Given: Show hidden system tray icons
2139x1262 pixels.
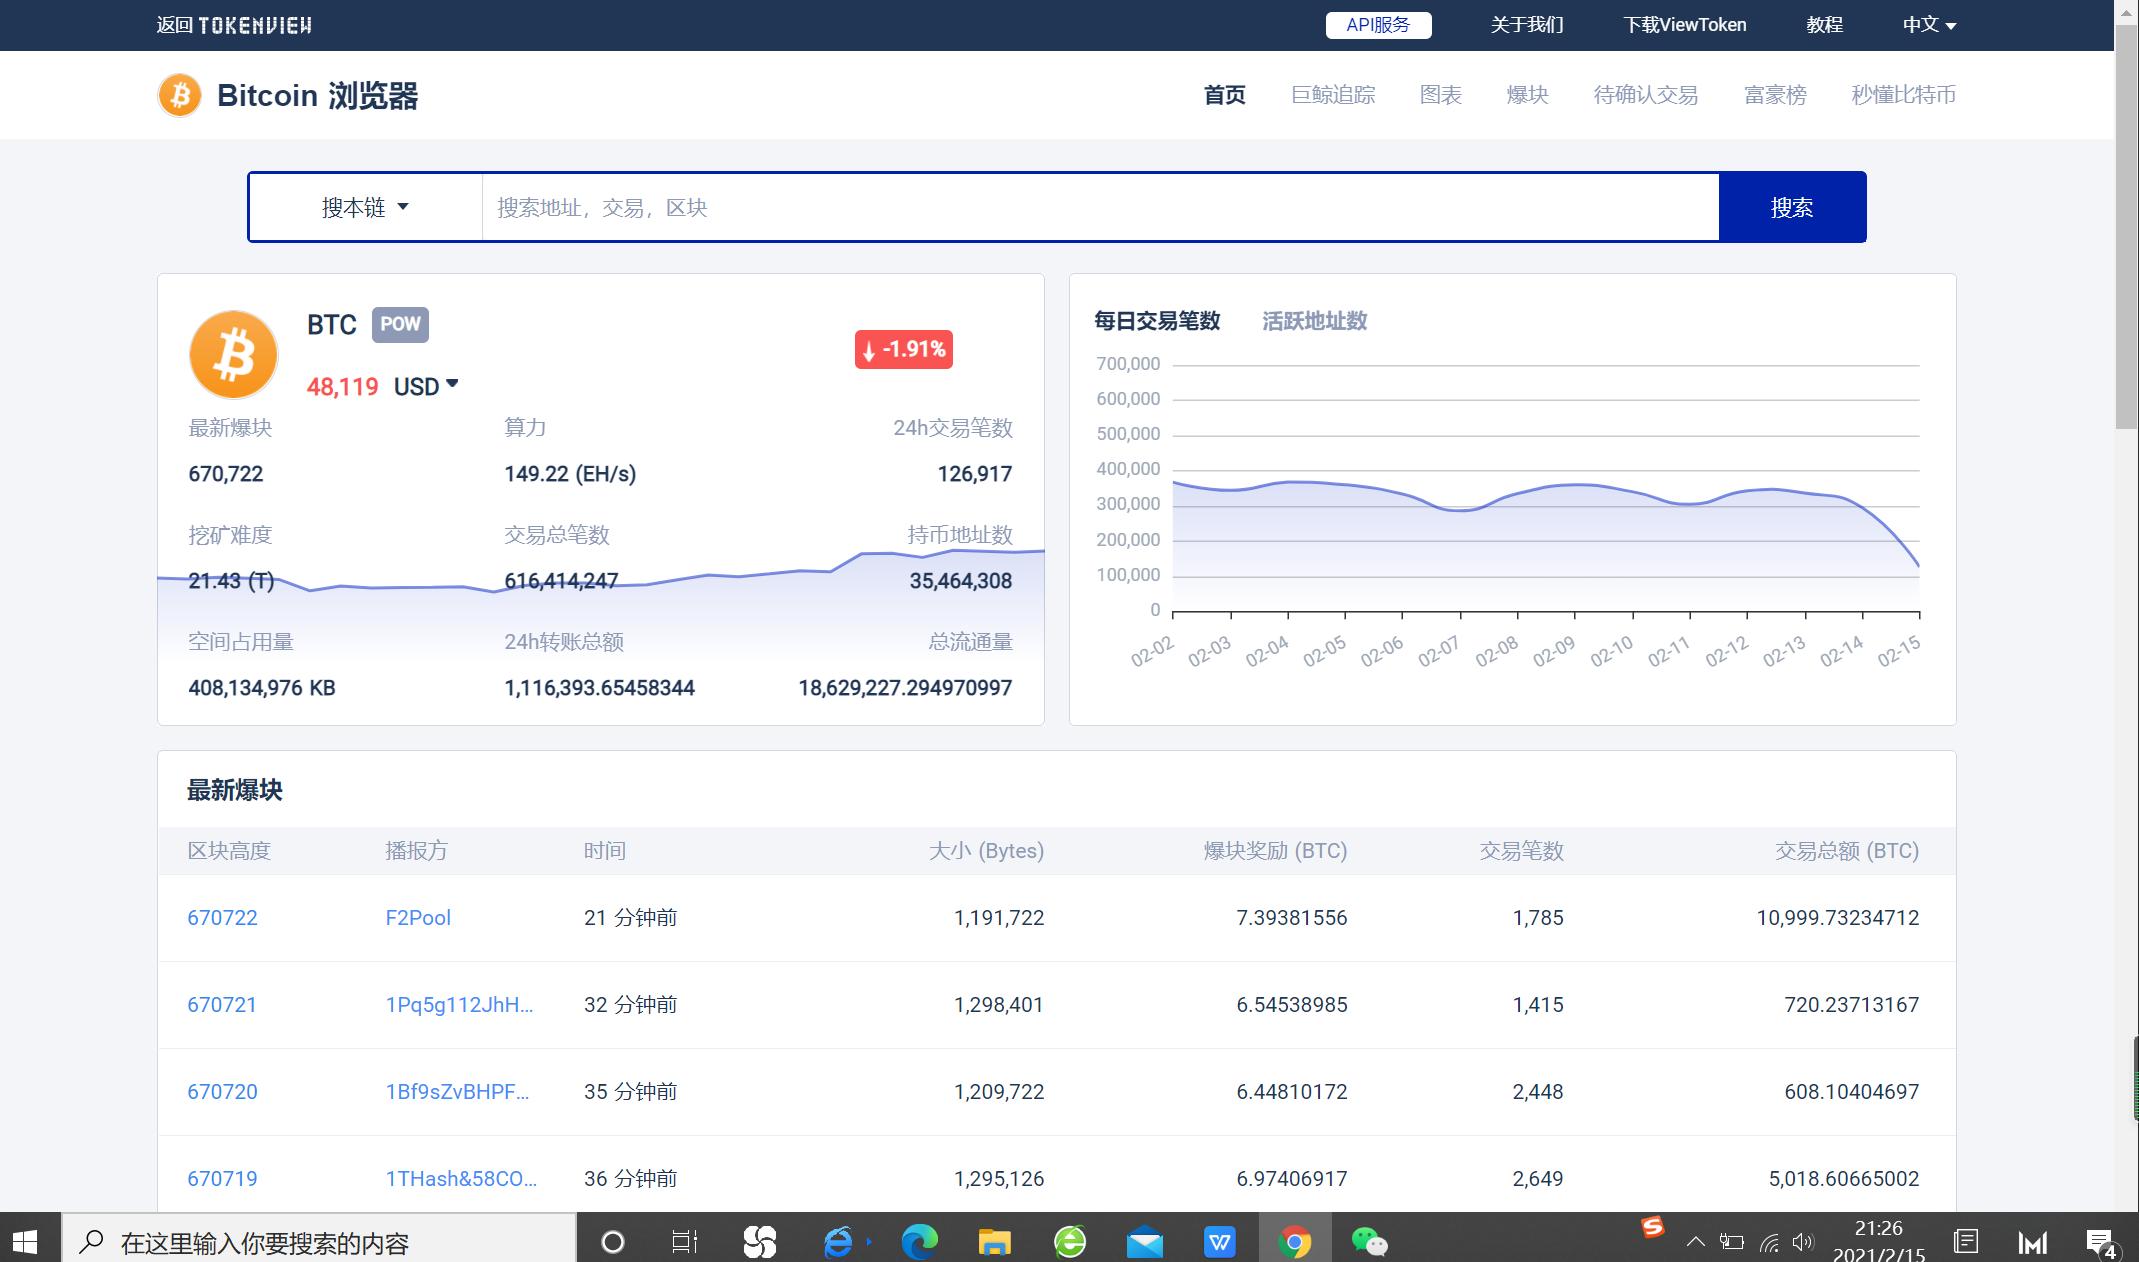Looking at the screenshot, I should pyautogui.click(x=1695, y=1242).
